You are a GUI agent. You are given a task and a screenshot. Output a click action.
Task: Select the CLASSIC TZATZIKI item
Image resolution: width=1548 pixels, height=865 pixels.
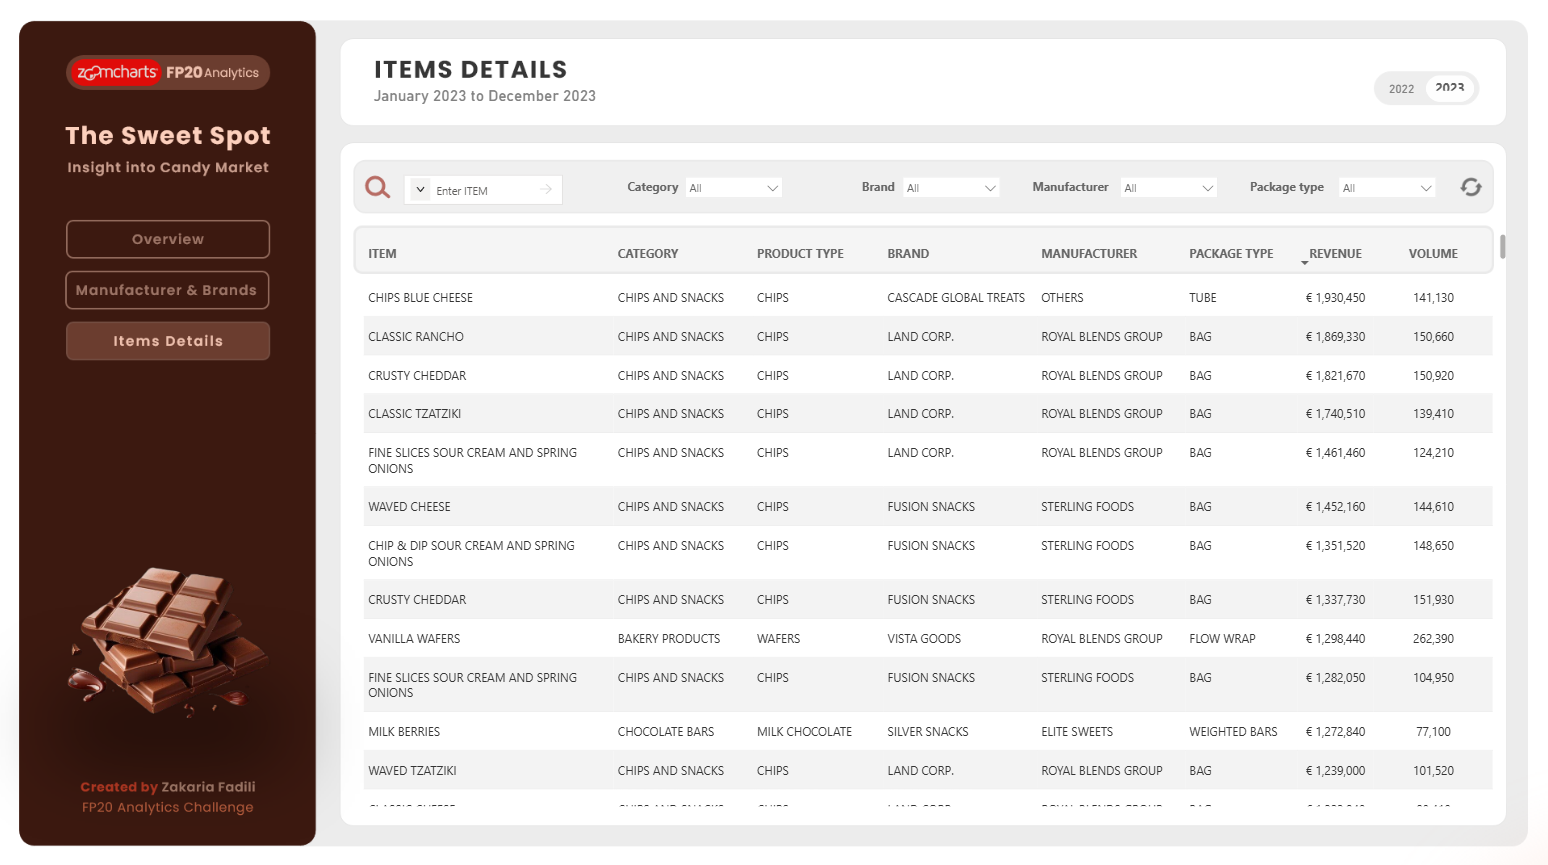[x=414, y=414]
